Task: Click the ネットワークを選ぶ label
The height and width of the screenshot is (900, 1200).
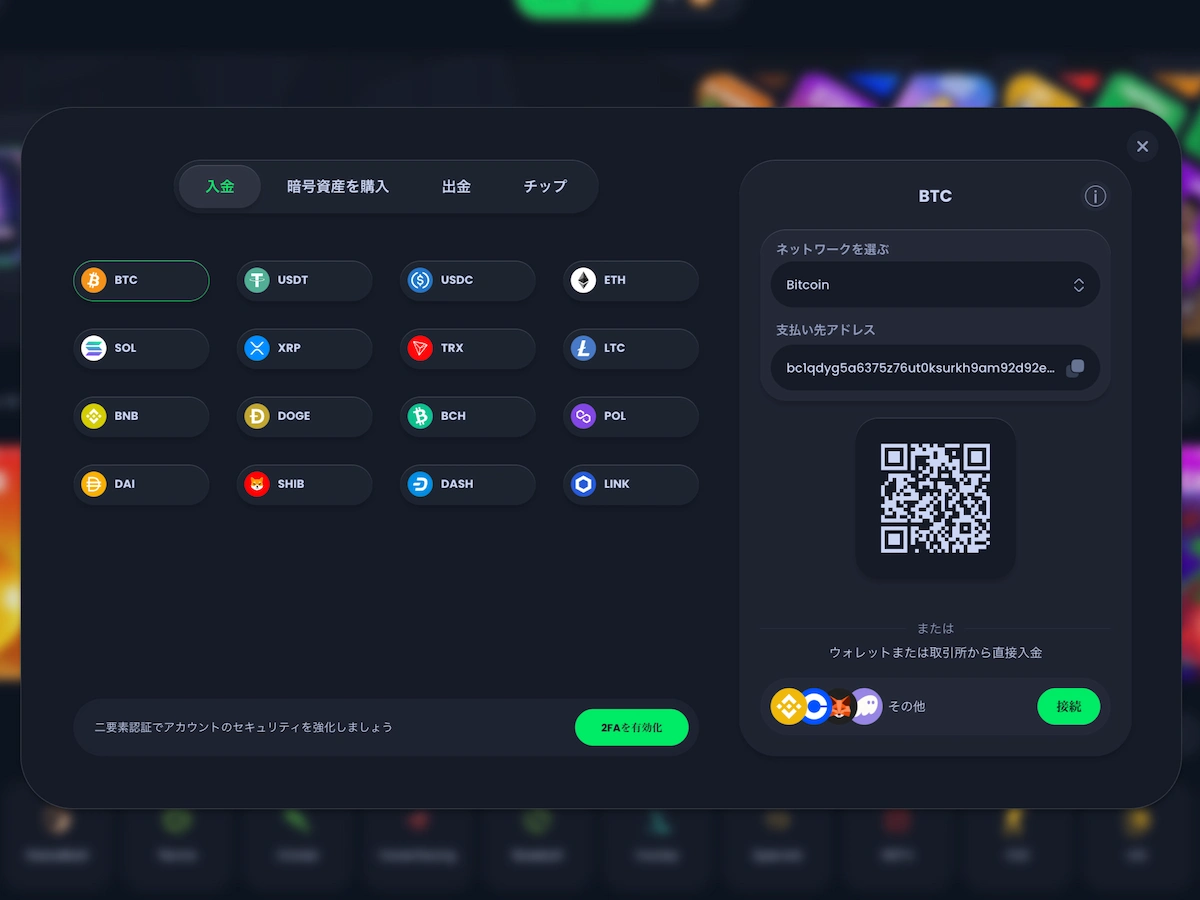Action: (833, 249)
